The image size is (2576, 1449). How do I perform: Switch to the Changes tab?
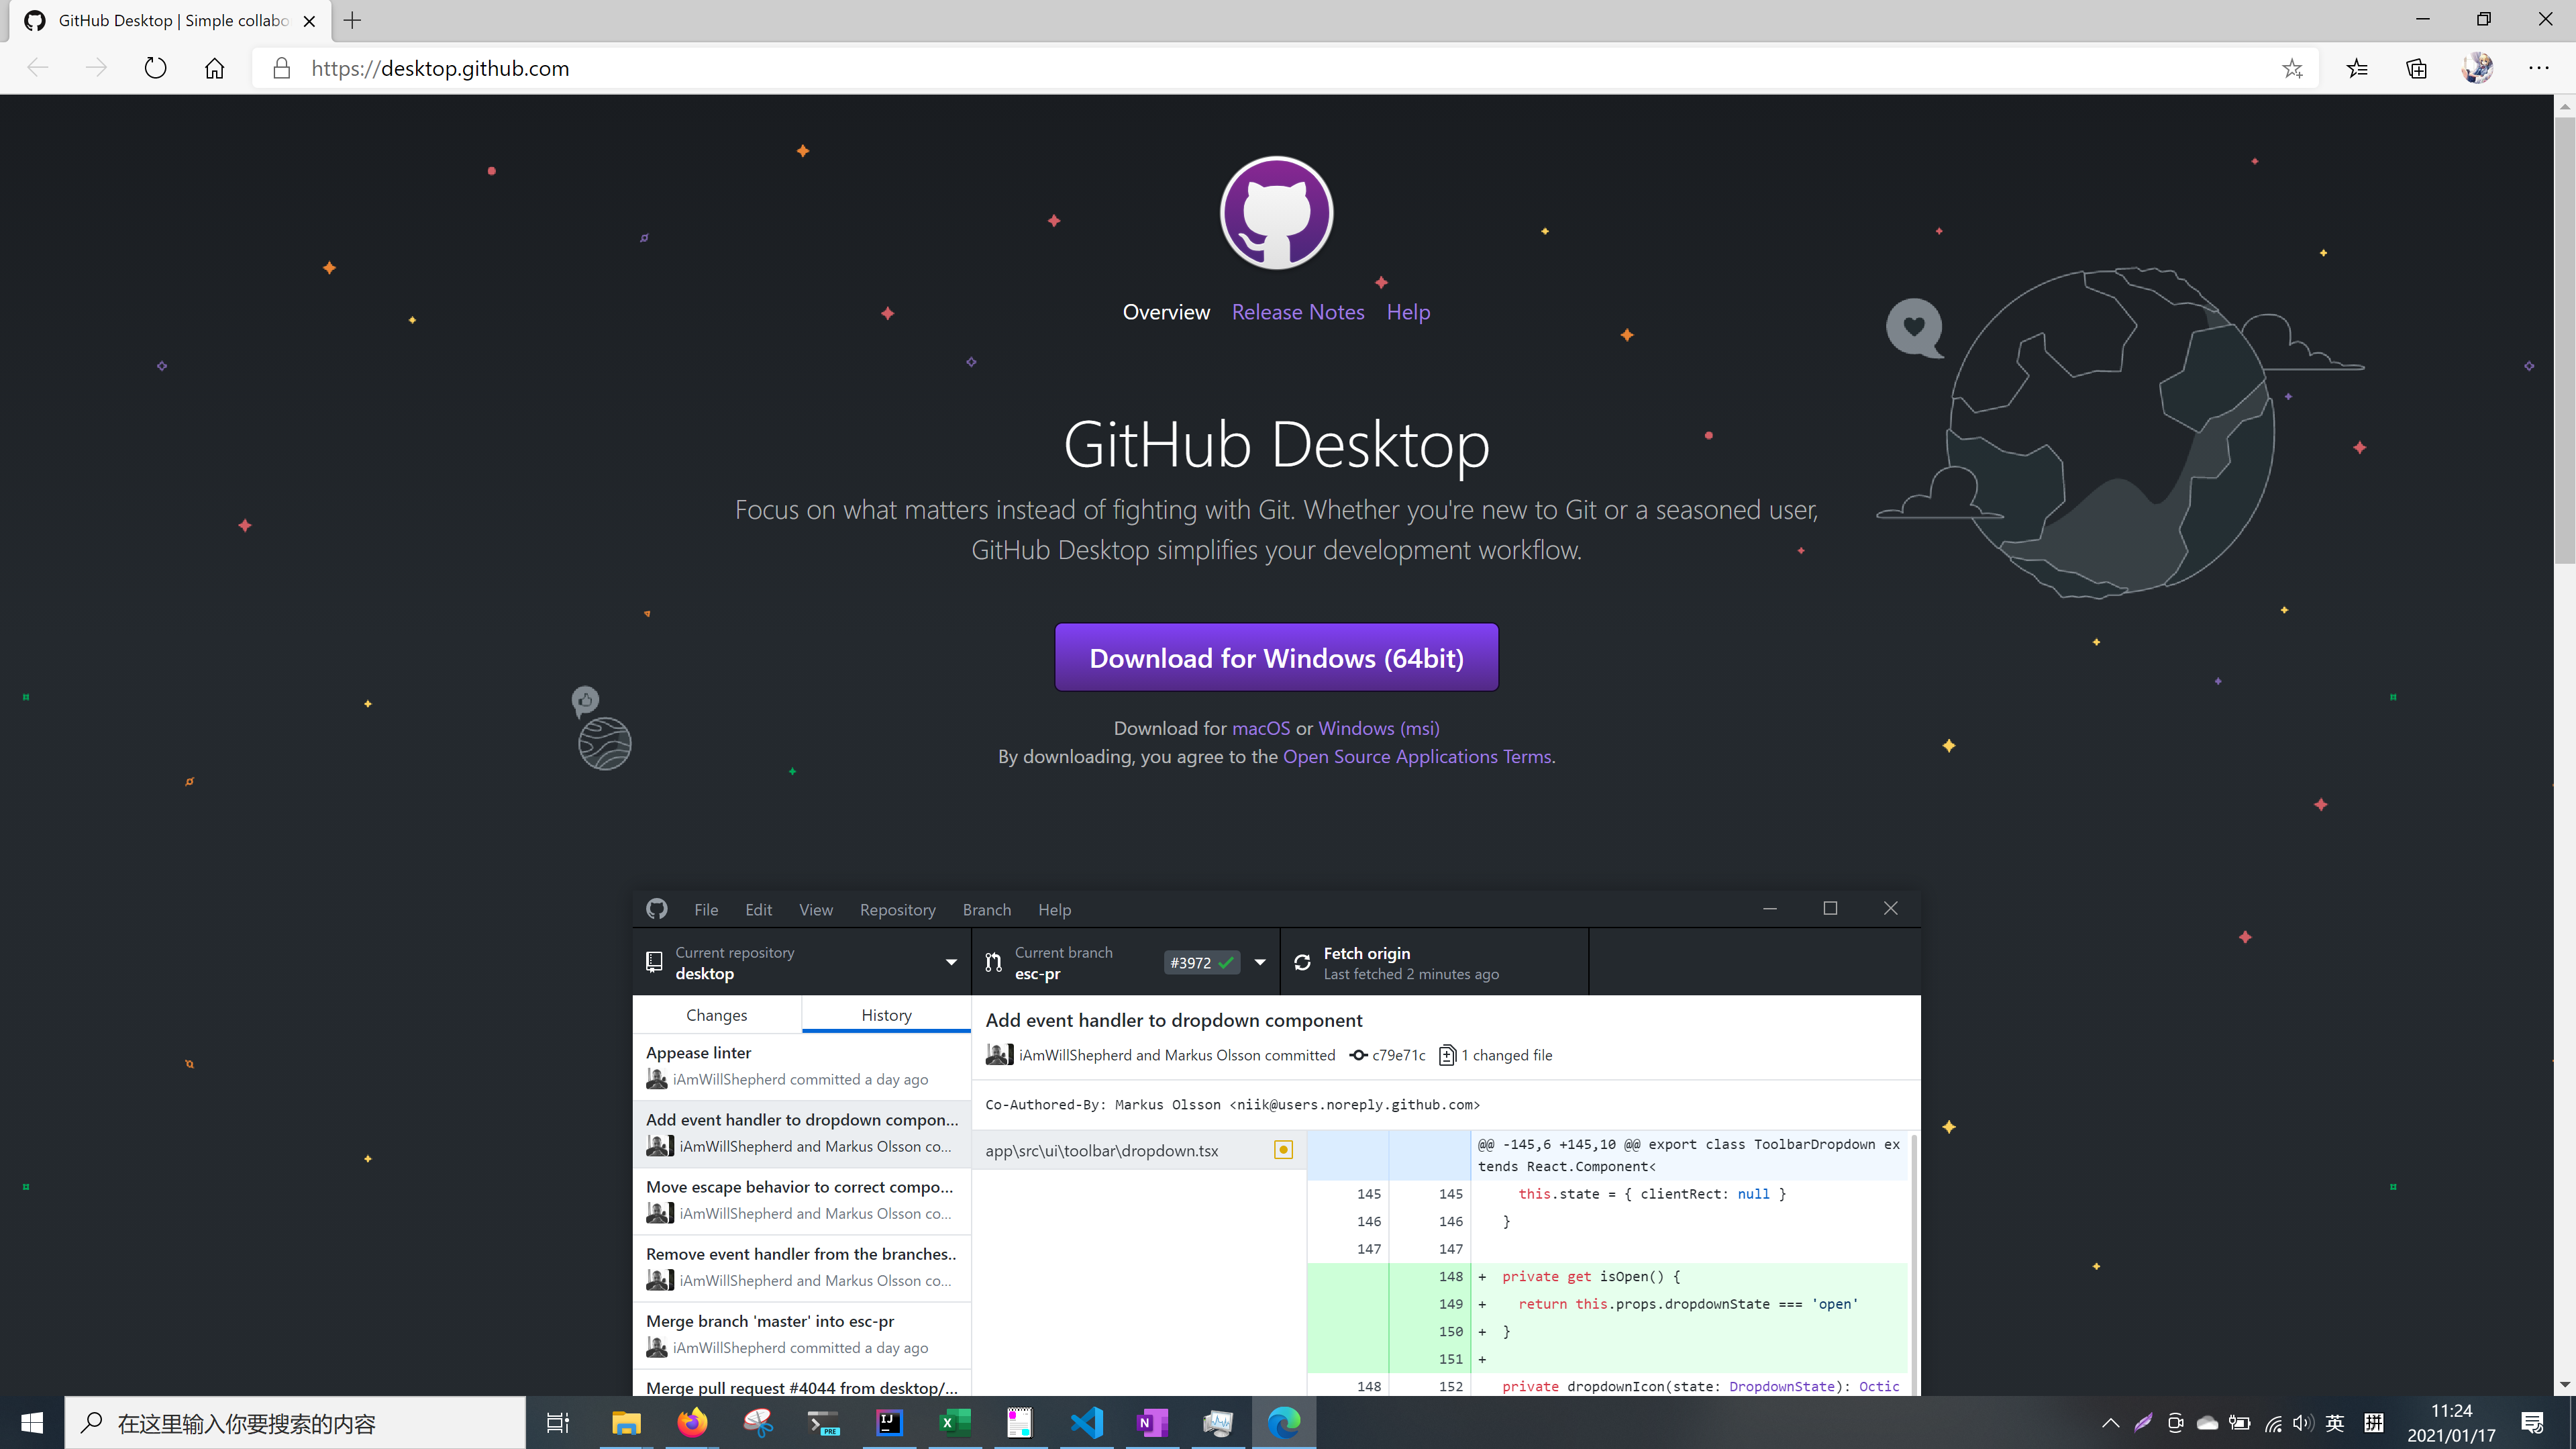pyautogui.click(x=716, y=1015)
